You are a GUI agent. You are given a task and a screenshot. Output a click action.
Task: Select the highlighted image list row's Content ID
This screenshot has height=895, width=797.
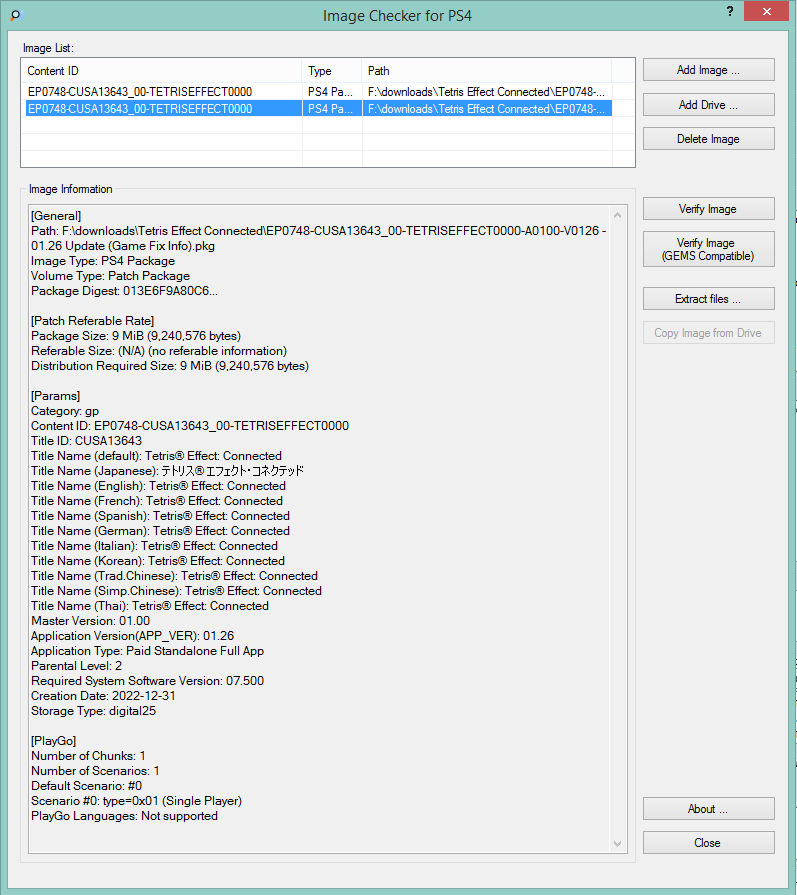(140, 108)
